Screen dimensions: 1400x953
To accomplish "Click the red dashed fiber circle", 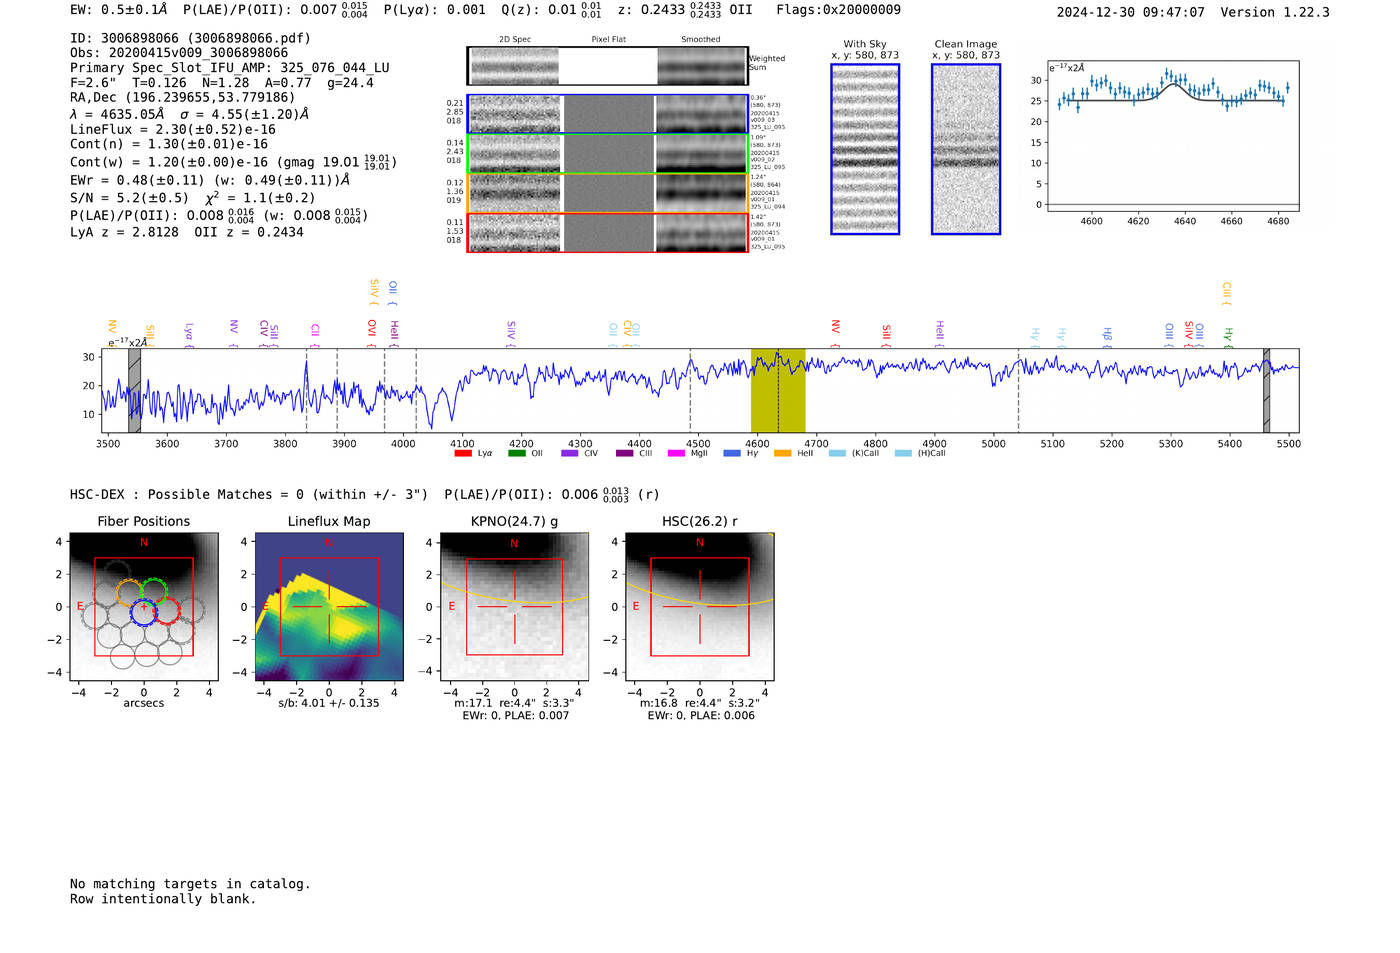I will (x=167, y=611).
